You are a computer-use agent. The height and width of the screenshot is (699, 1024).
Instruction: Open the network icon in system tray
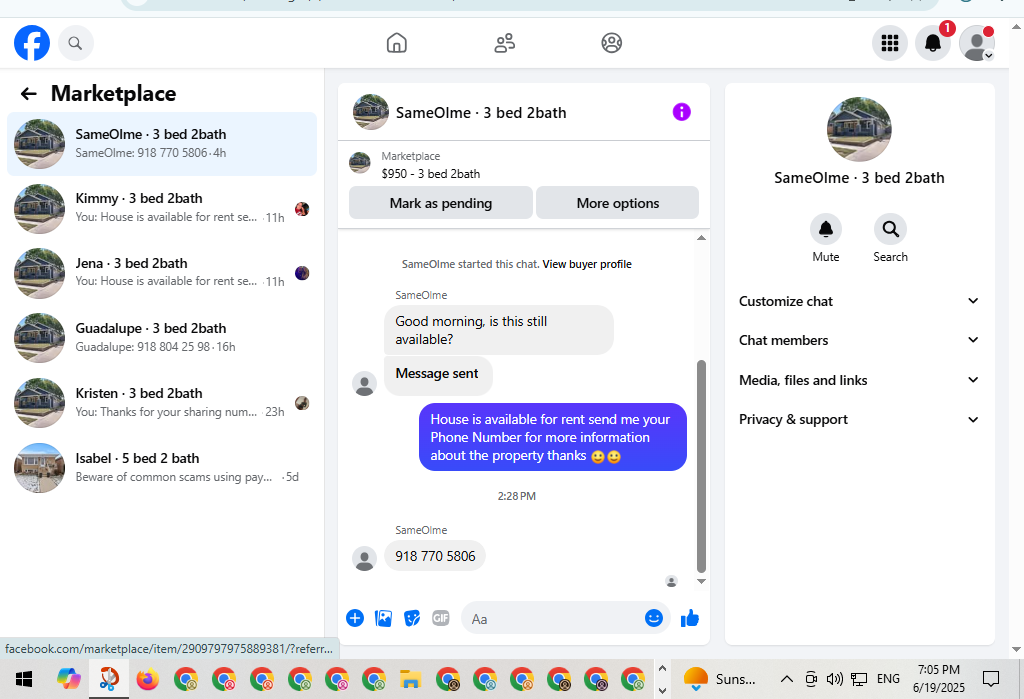(x=859, y=679)
